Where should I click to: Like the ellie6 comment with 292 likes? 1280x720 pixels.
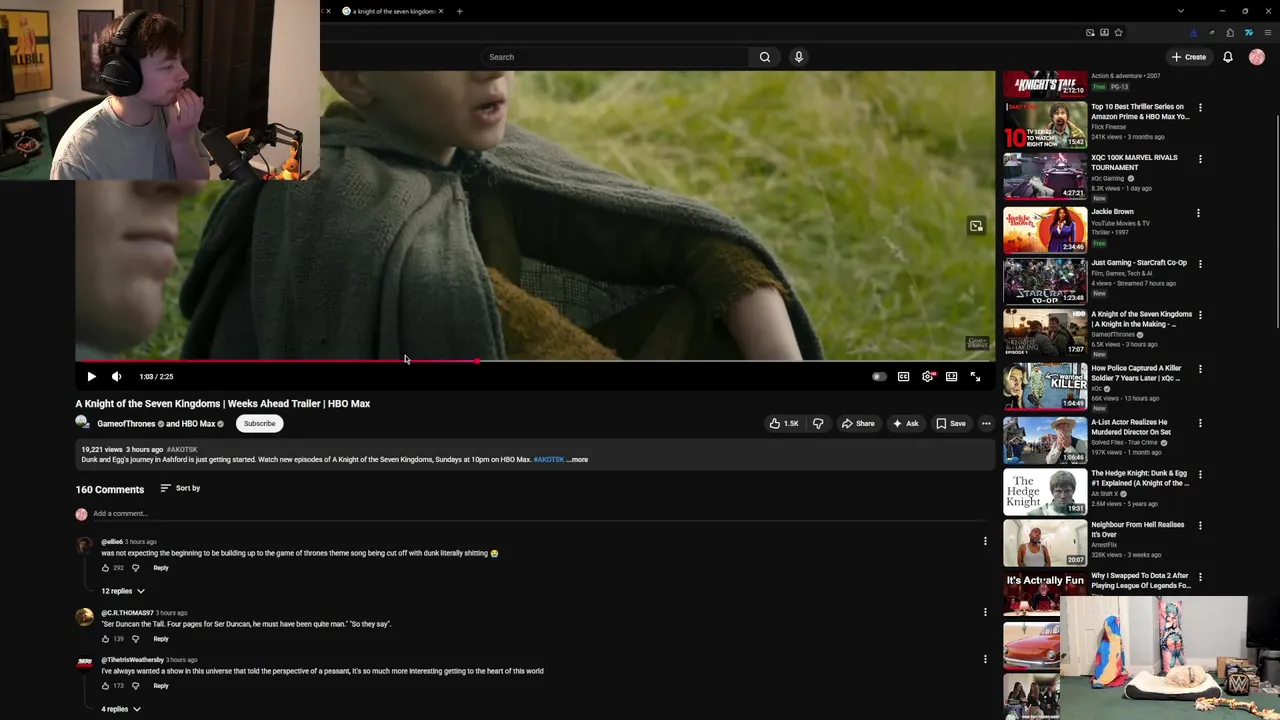click(x=105, y=568)
